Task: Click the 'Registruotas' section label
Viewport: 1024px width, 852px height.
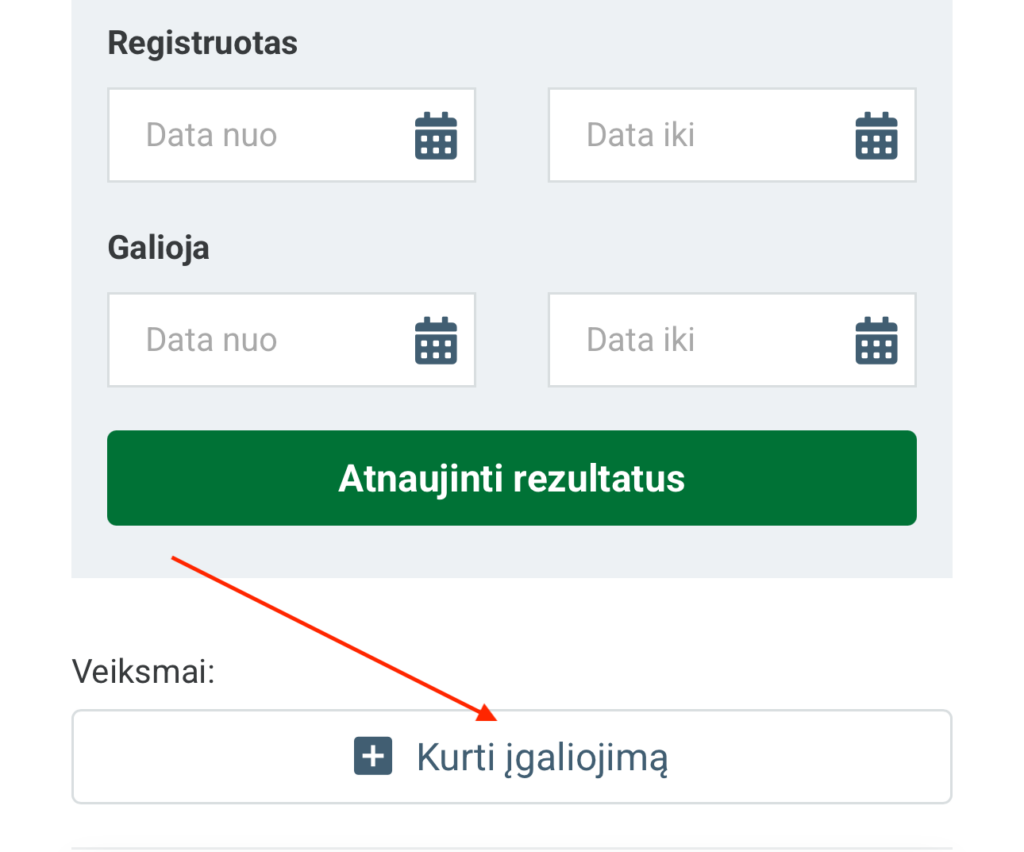Action: click(x=202, y=44)
